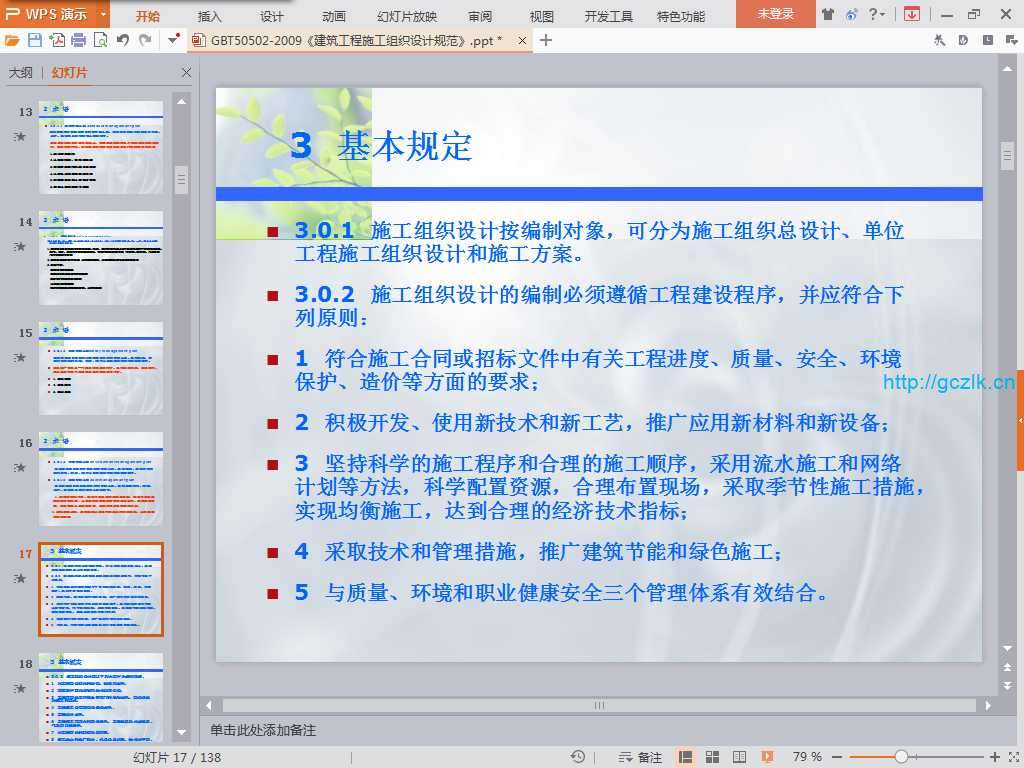
Task: Switch to the 大纲 outline tab
Action: pos(21,73)
